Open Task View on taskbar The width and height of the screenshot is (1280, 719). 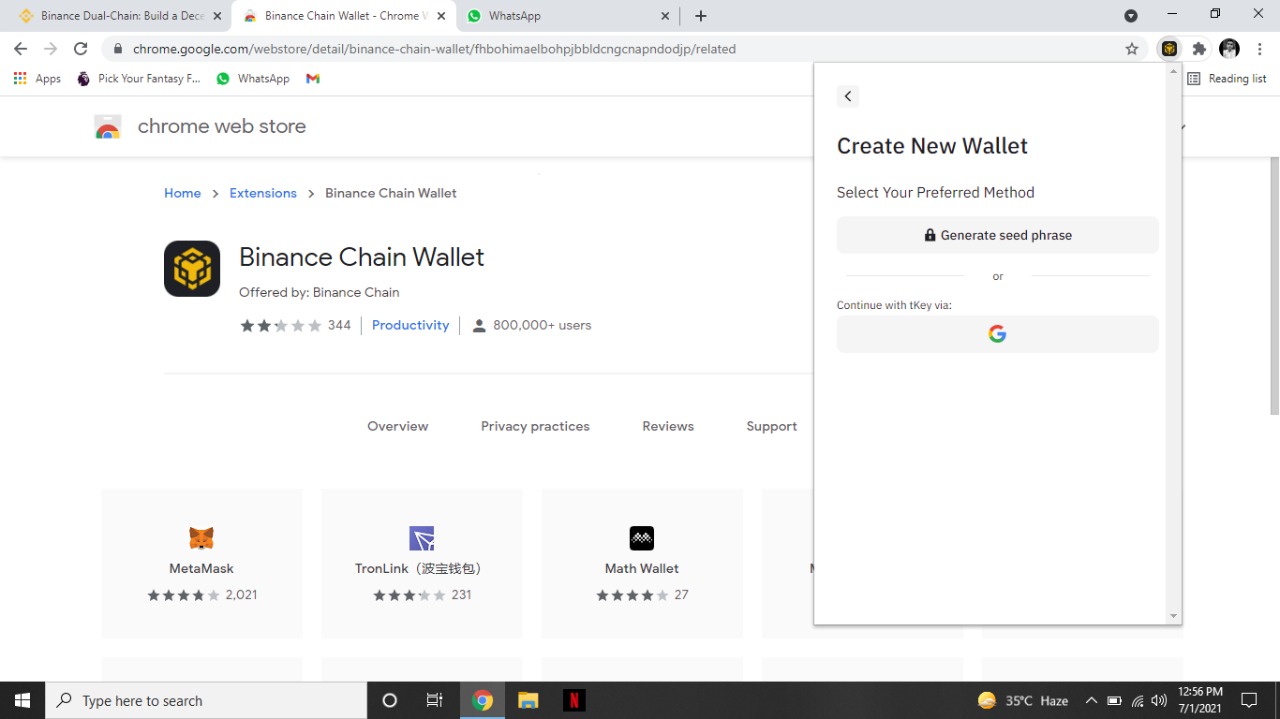click(x=435, y=700)
